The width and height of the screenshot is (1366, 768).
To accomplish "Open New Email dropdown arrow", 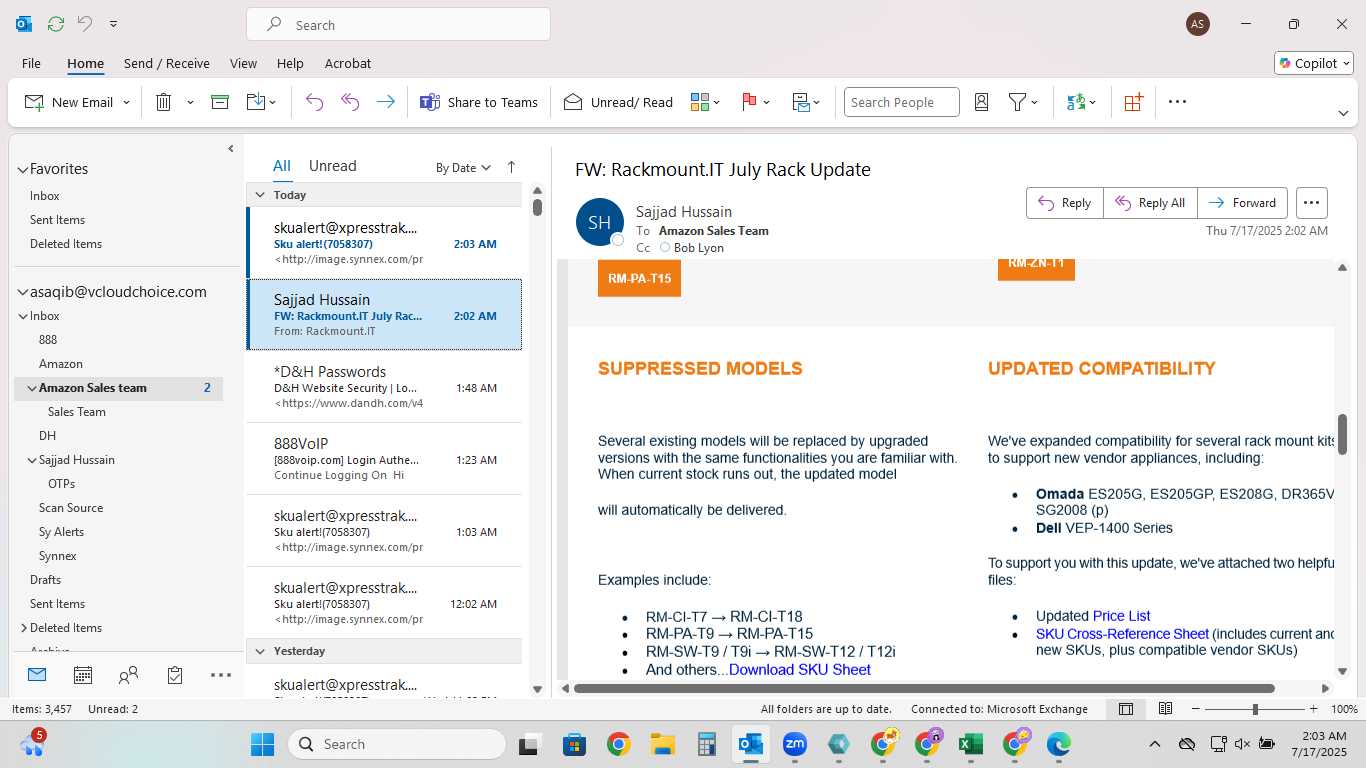I will click(x=126, y=102).
